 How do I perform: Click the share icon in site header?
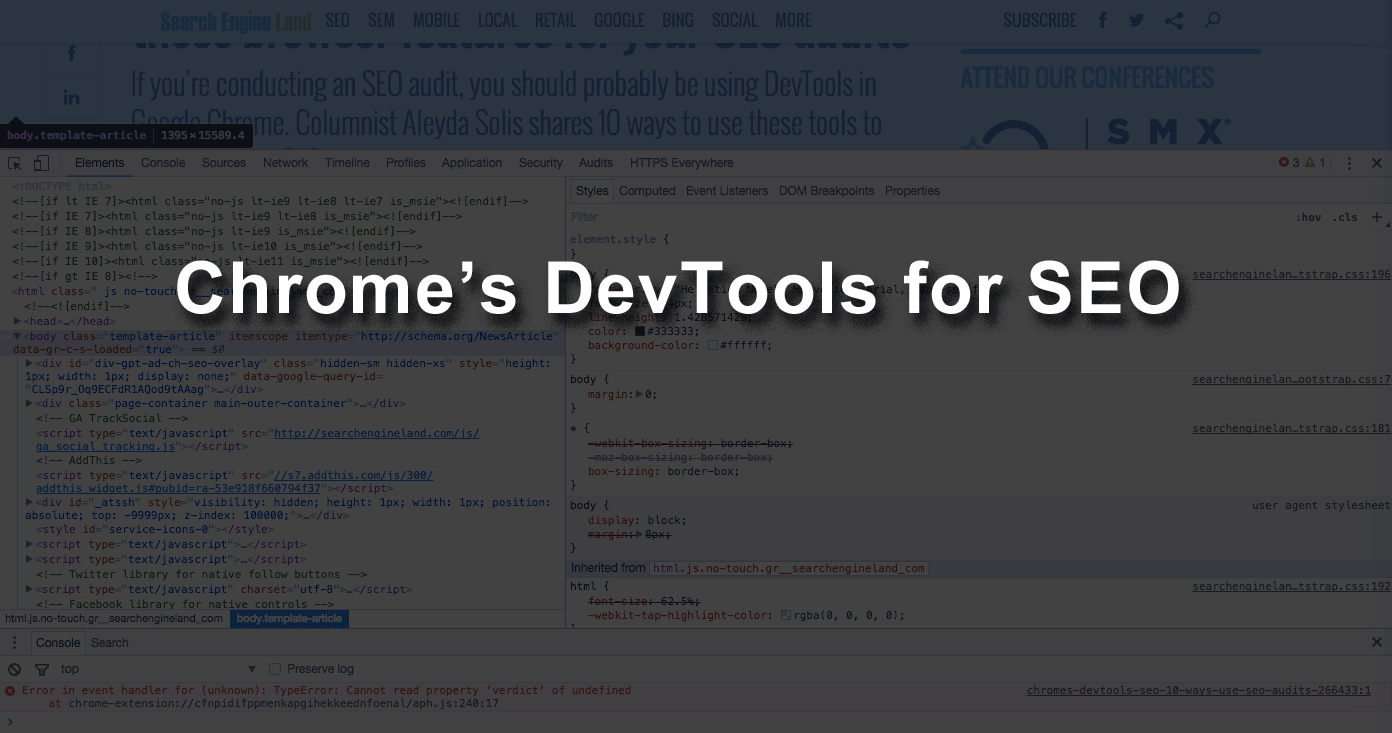(x=1175, y=20)
